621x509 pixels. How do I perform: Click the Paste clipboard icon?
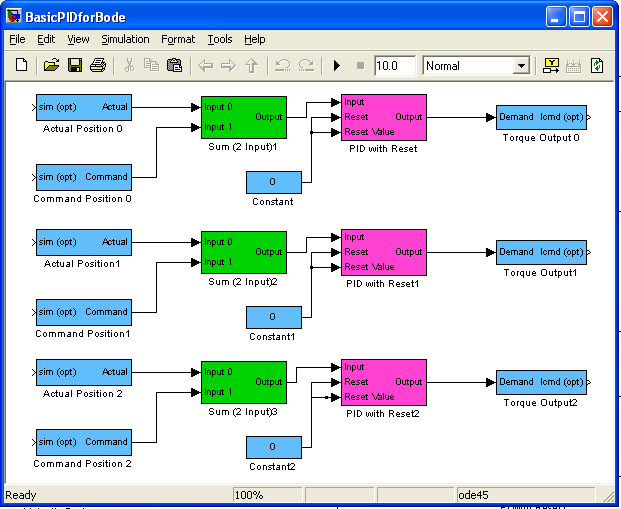click(x=174, y=66)
